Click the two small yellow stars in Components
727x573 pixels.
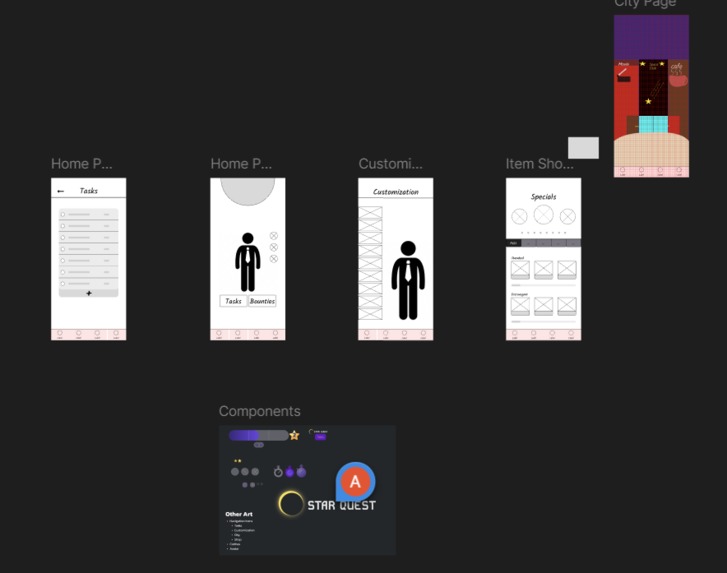(x=237, y=461)
